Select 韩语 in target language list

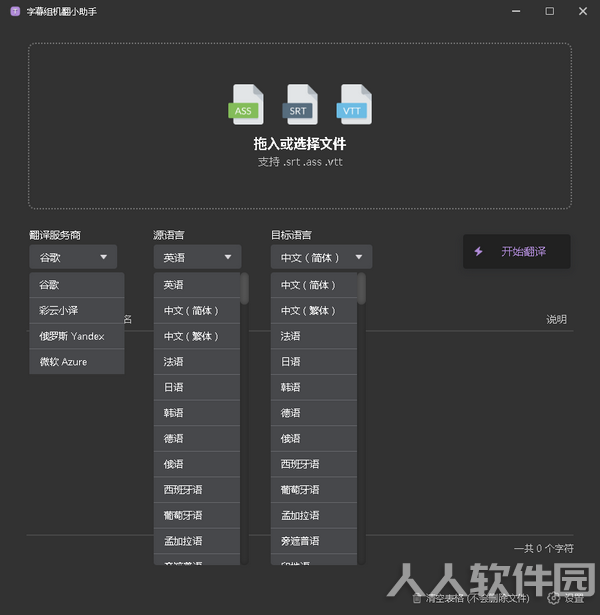(314, 387)
